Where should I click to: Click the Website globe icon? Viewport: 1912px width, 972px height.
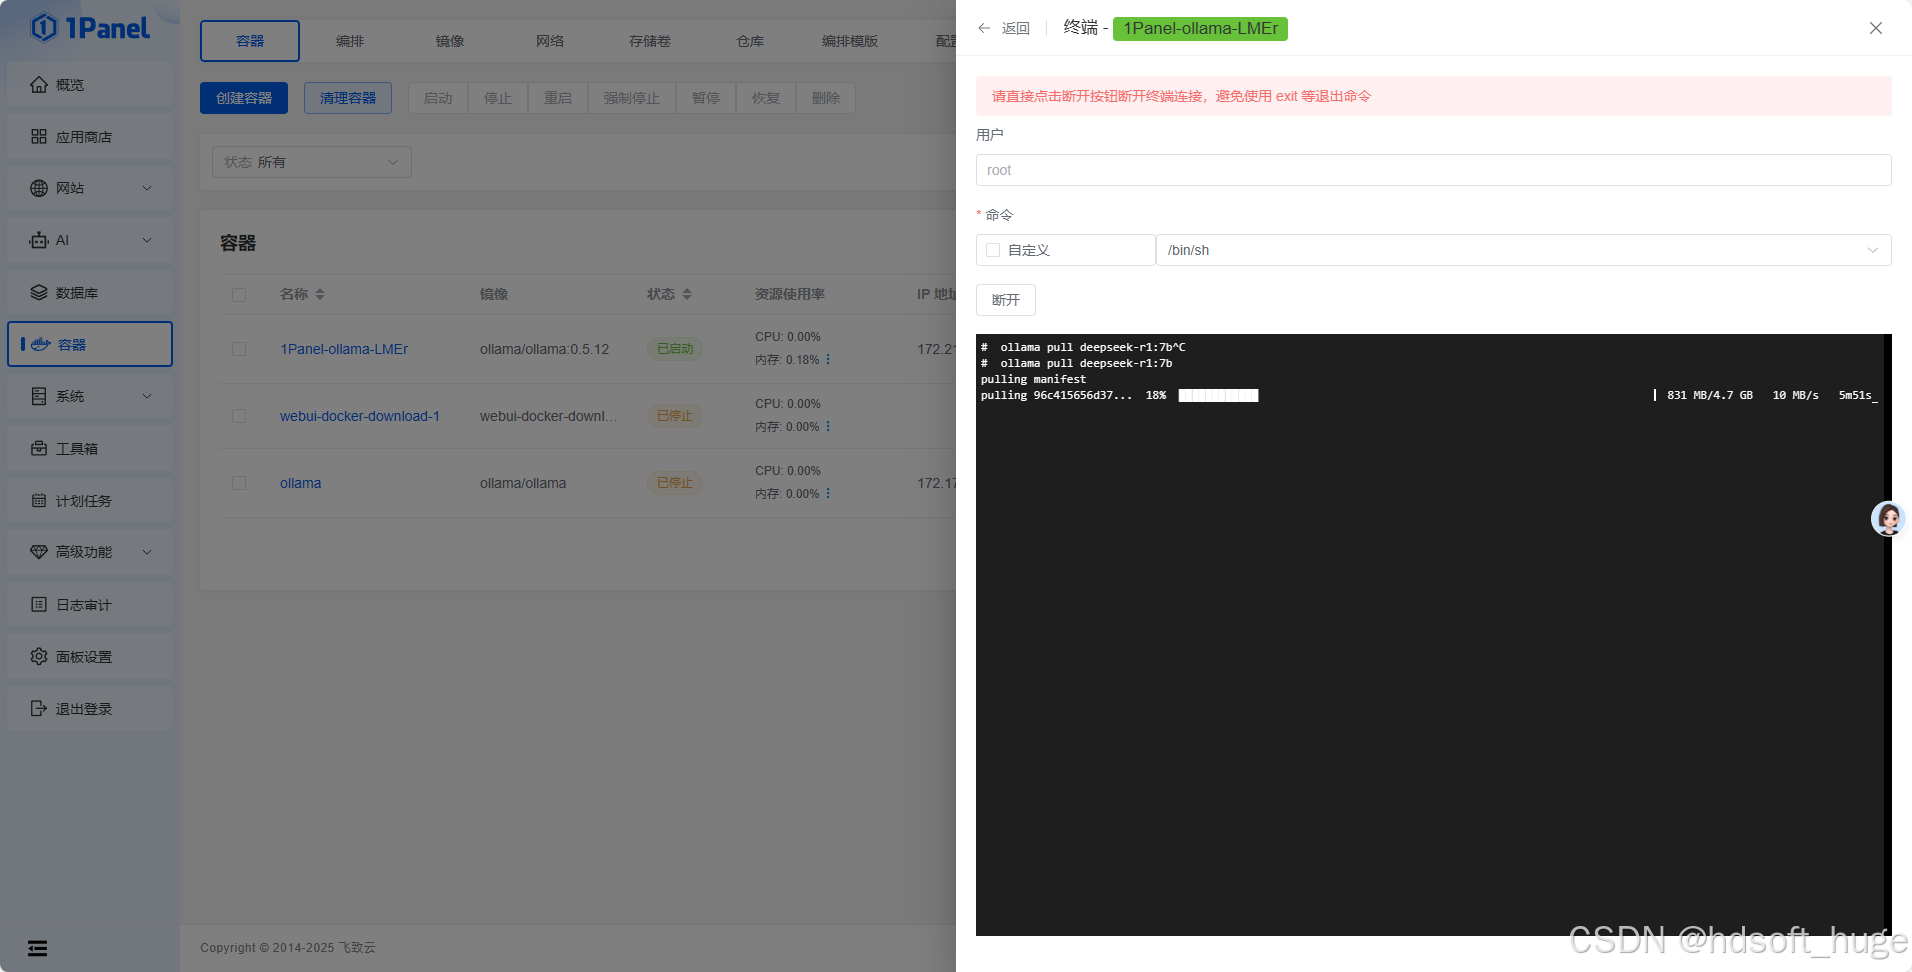[39, 188]
